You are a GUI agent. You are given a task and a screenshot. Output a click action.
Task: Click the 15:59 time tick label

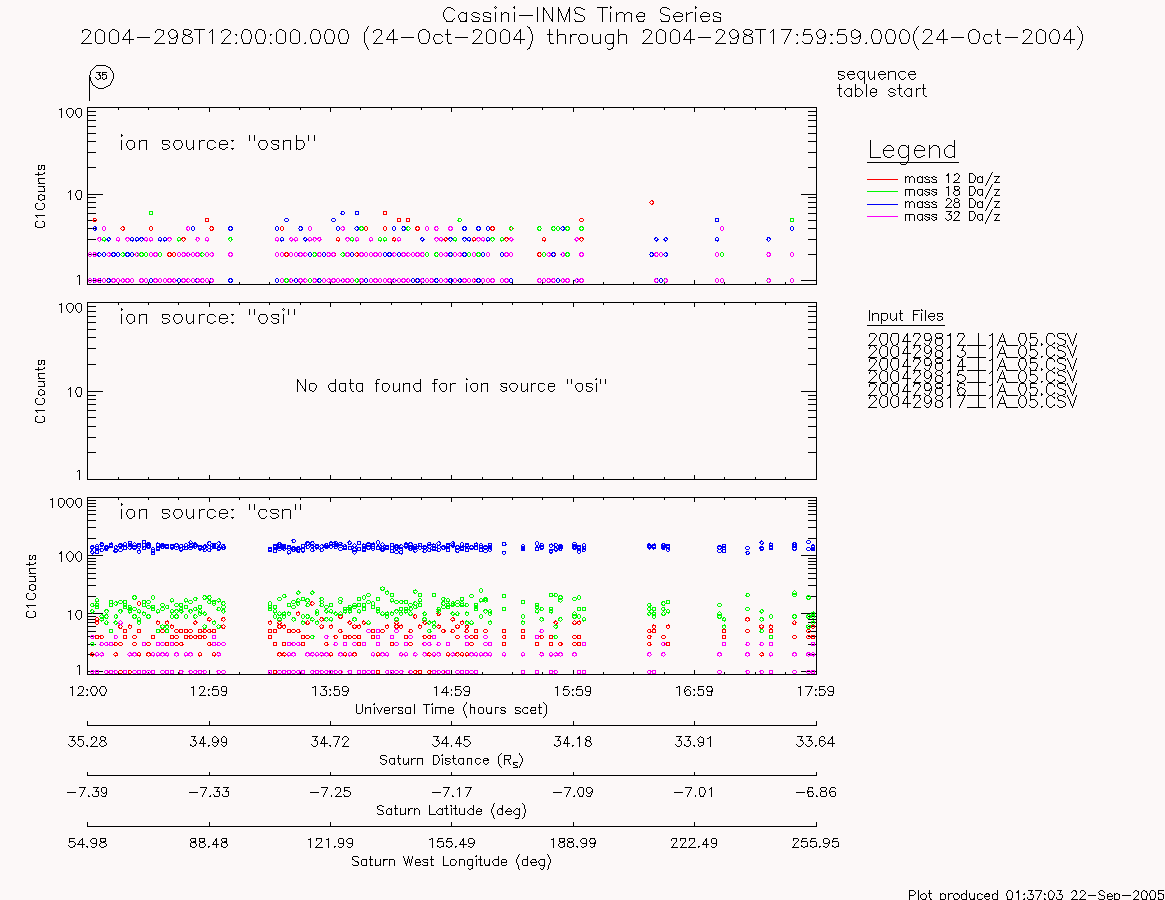(x=573, y=691)
